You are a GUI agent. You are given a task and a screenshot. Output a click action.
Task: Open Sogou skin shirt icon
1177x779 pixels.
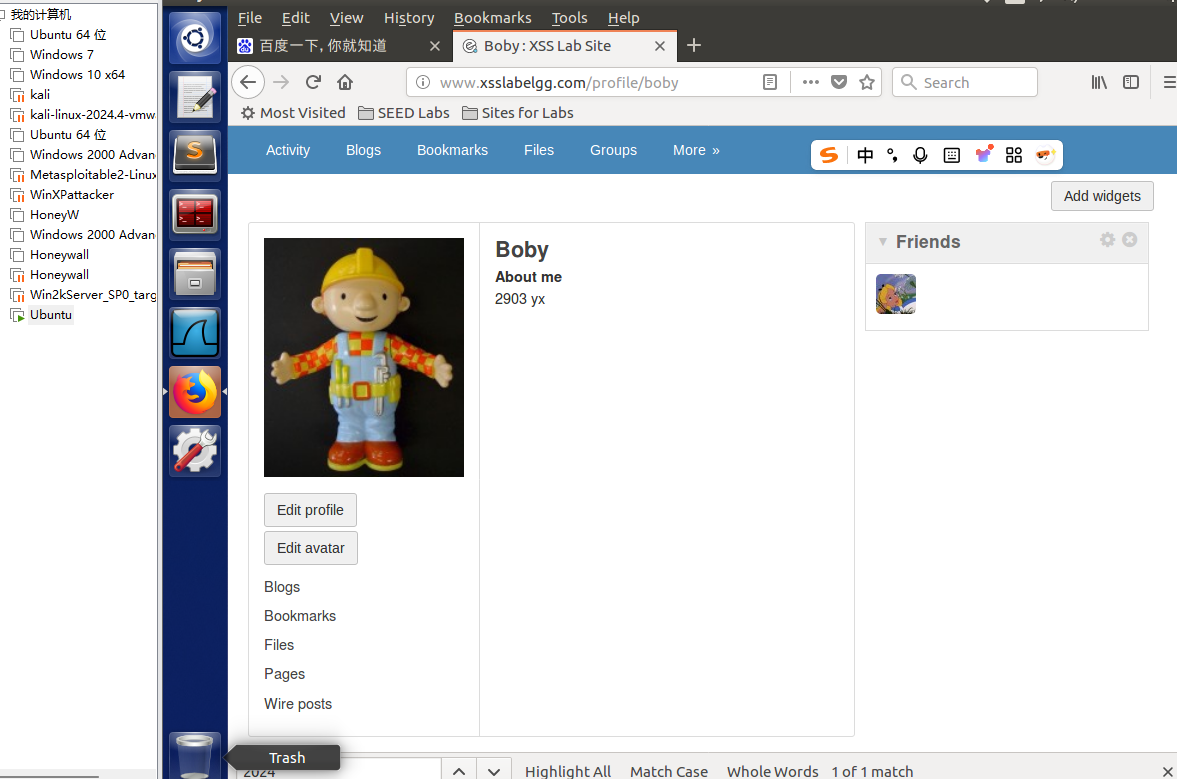pos(984,154)
